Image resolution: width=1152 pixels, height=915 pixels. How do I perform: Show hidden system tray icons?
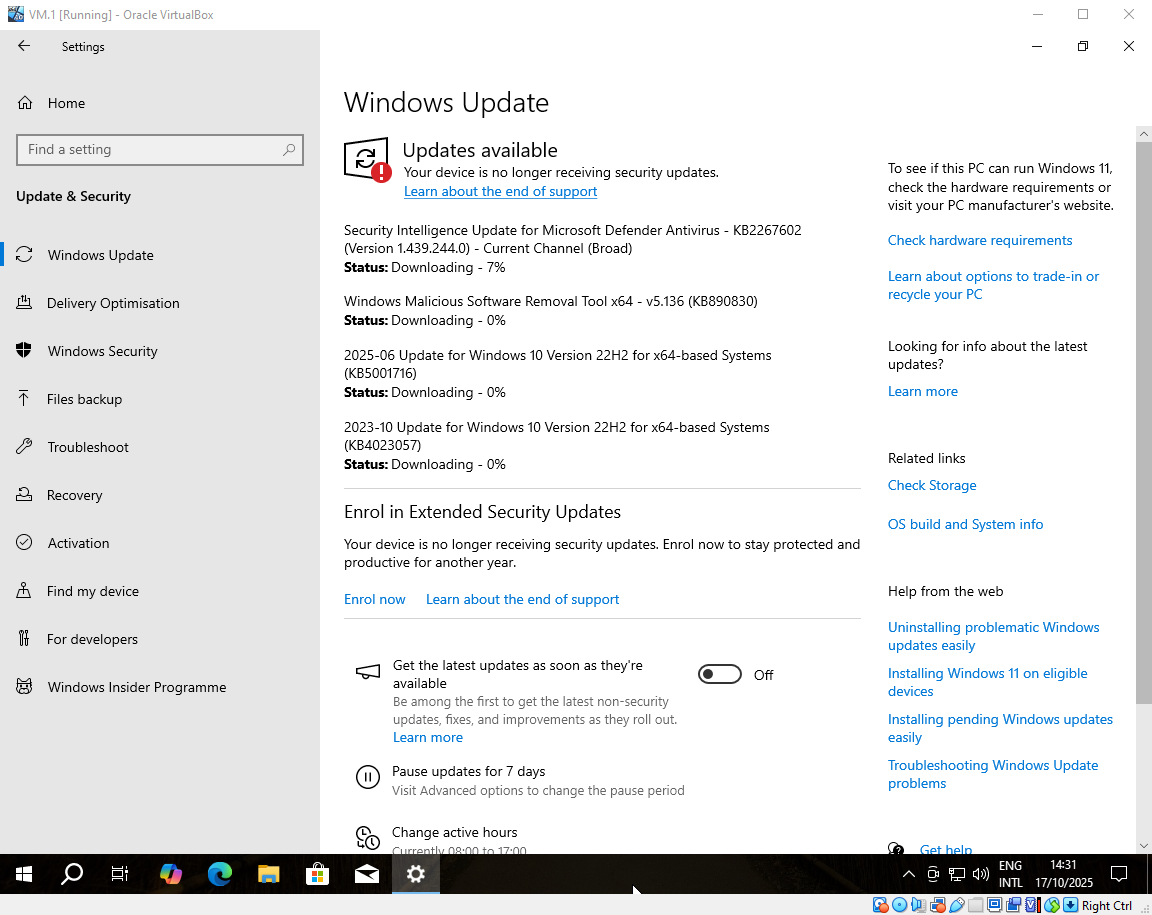[x=909, y=874]
